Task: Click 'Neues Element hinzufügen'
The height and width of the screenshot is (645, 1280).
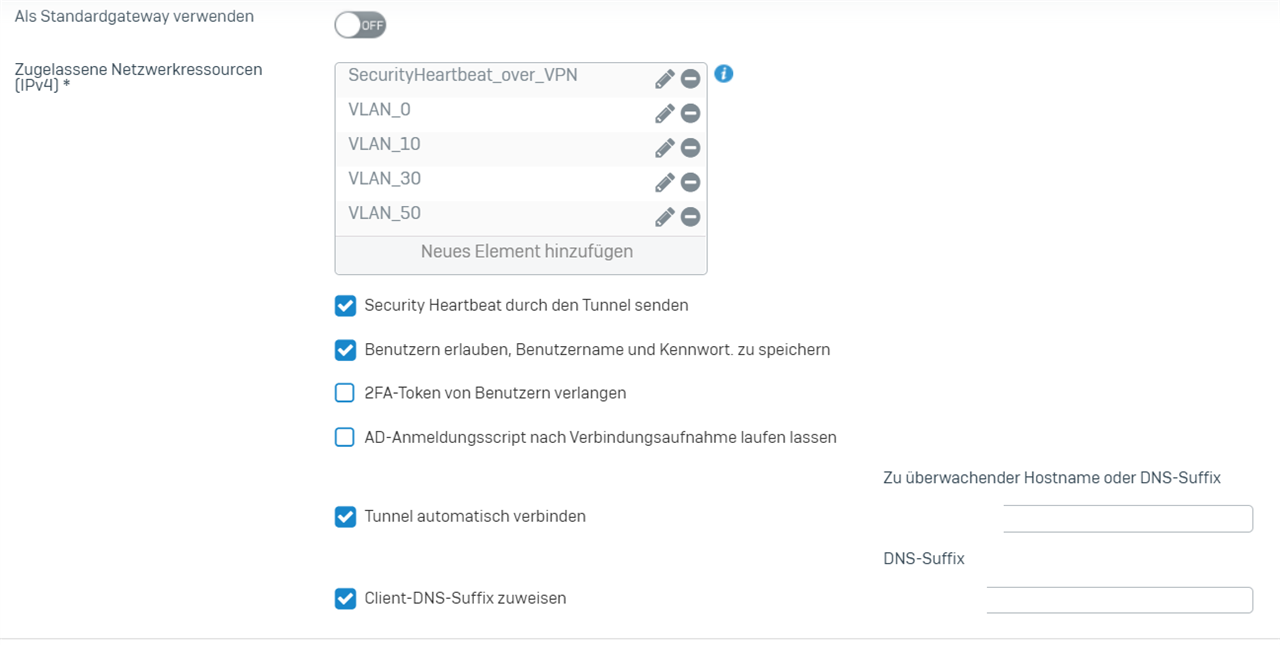Action: (x=526, y=252)
